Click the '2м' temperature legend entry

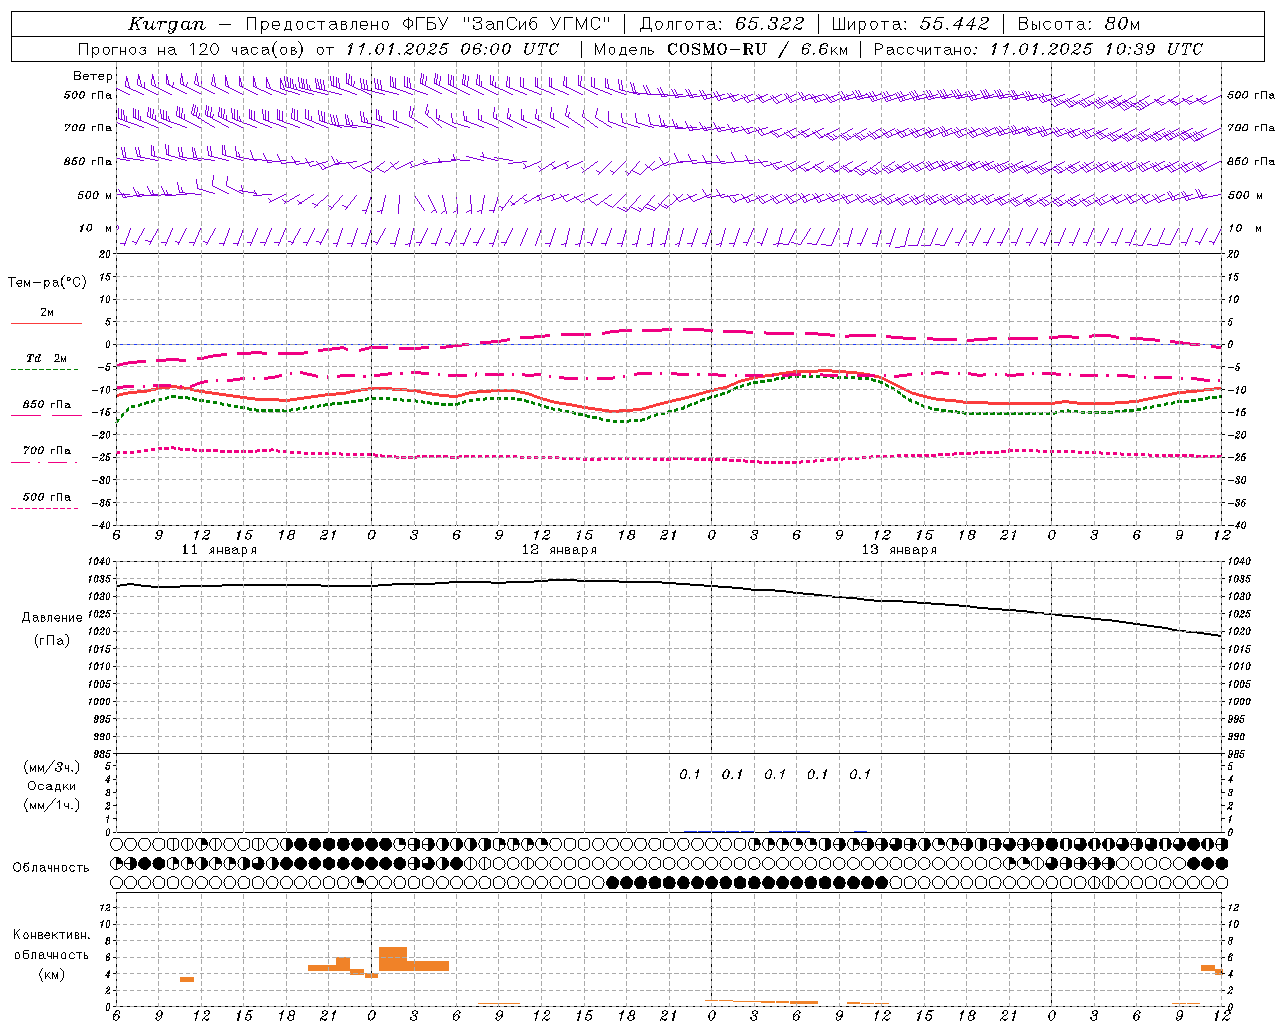tap(47, 312)
